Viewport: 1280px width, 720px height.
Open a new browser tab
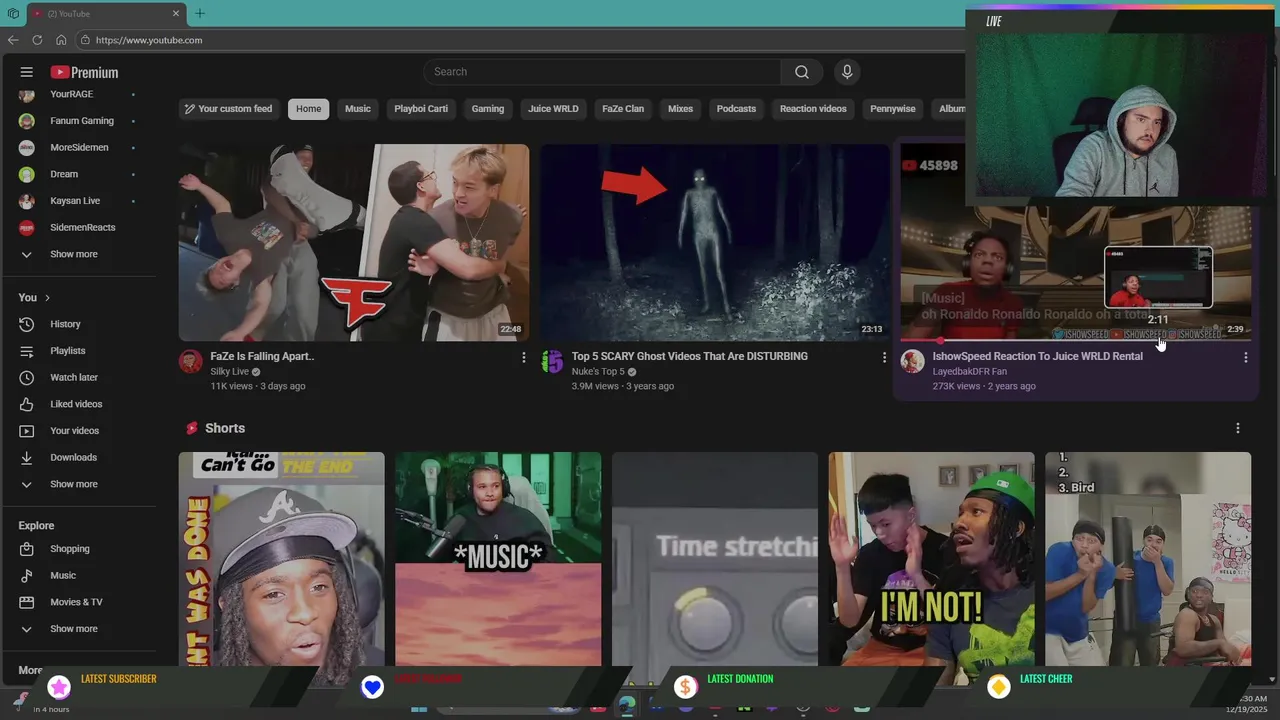pos(200,13)
